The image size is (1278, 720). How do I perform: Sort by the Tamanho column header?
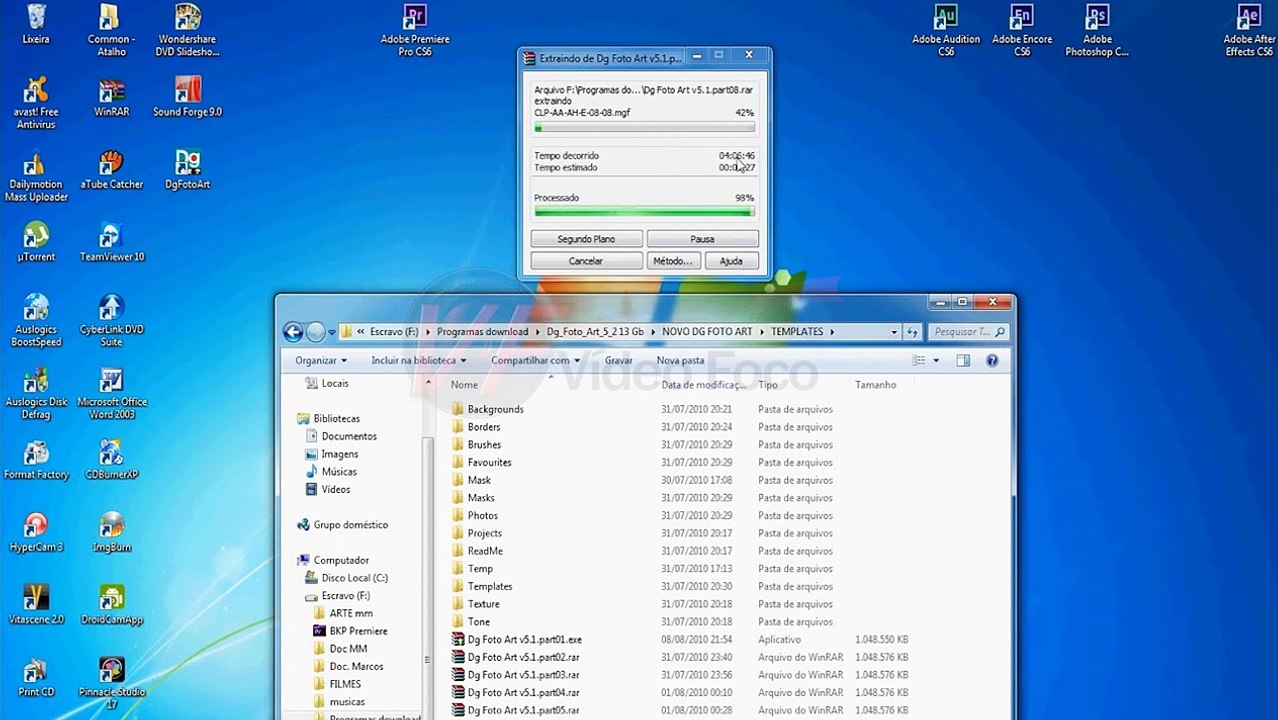[875, 384]
